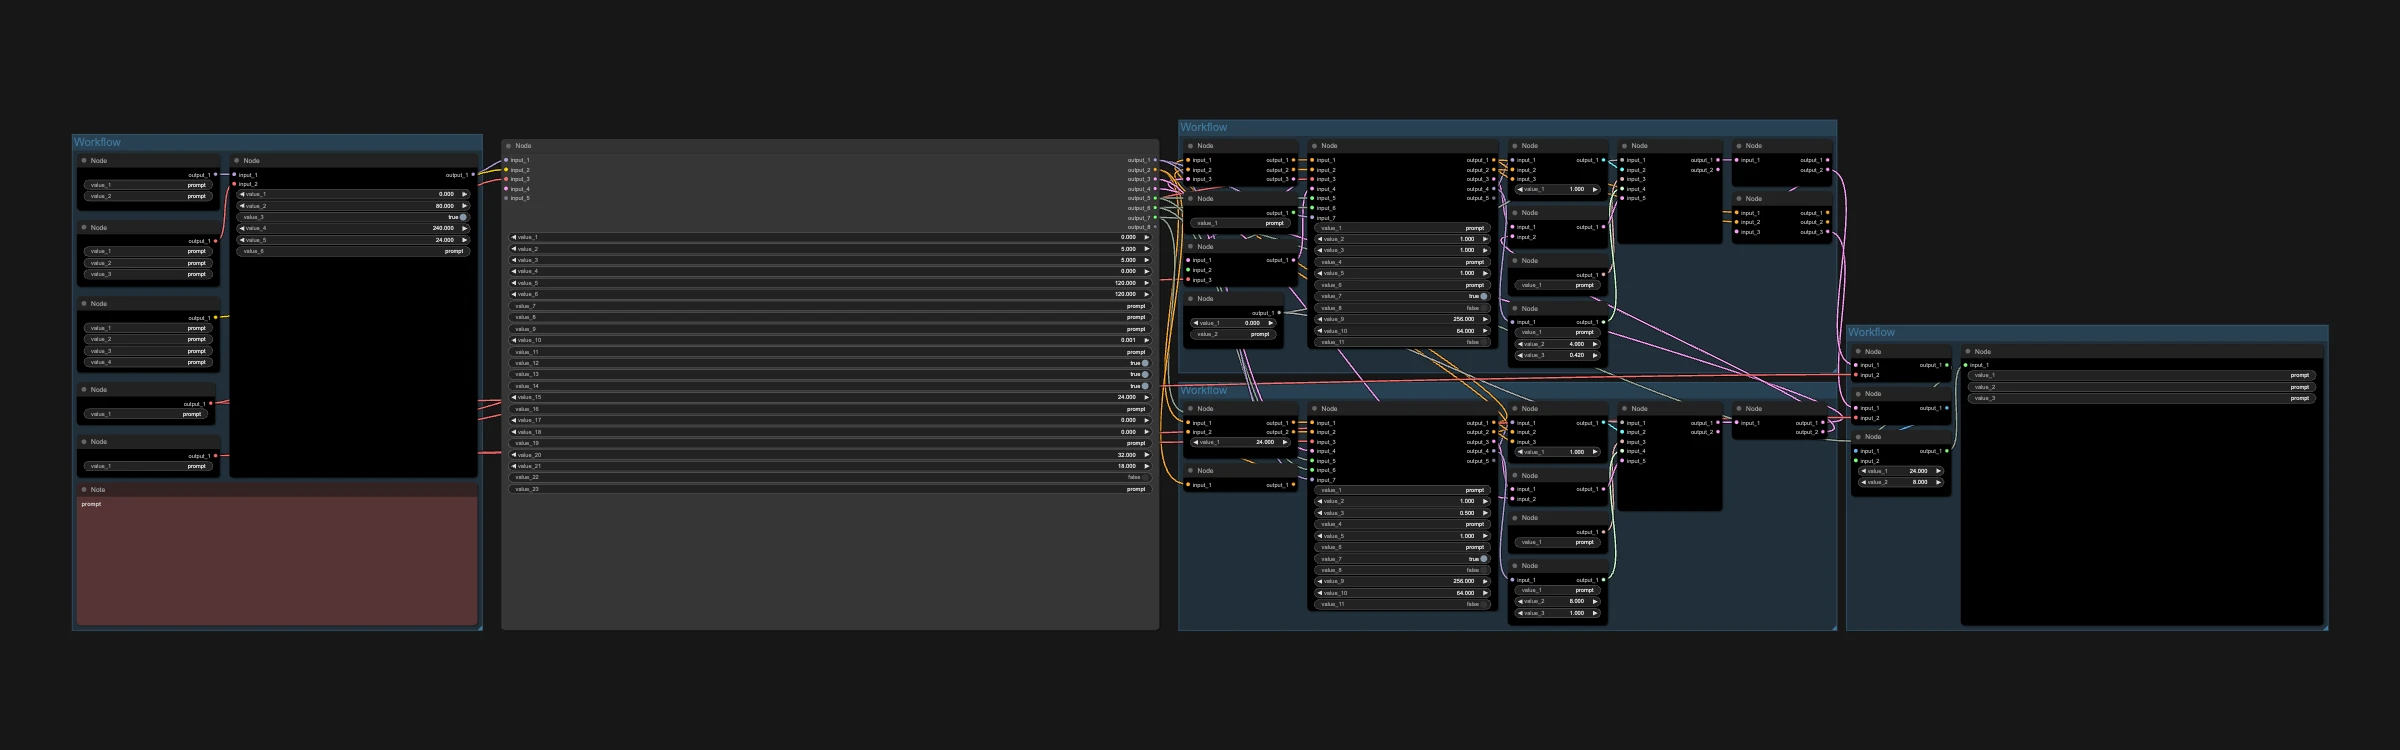2400x750 pixels.
Task: Collapse the large center node via its title dot
Action: click(508, 146)
